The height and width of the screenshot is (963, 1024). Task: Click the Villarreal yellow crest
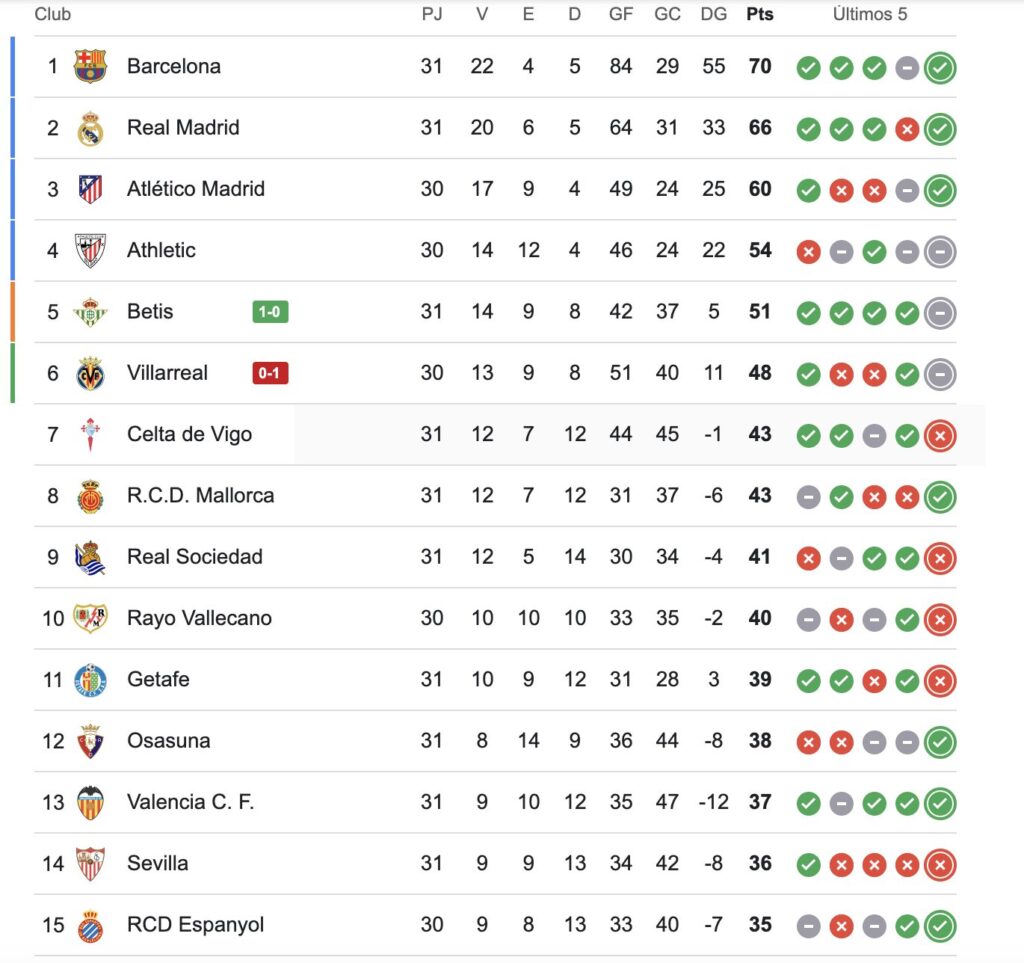pyautogui.click(x=90, y=373)
